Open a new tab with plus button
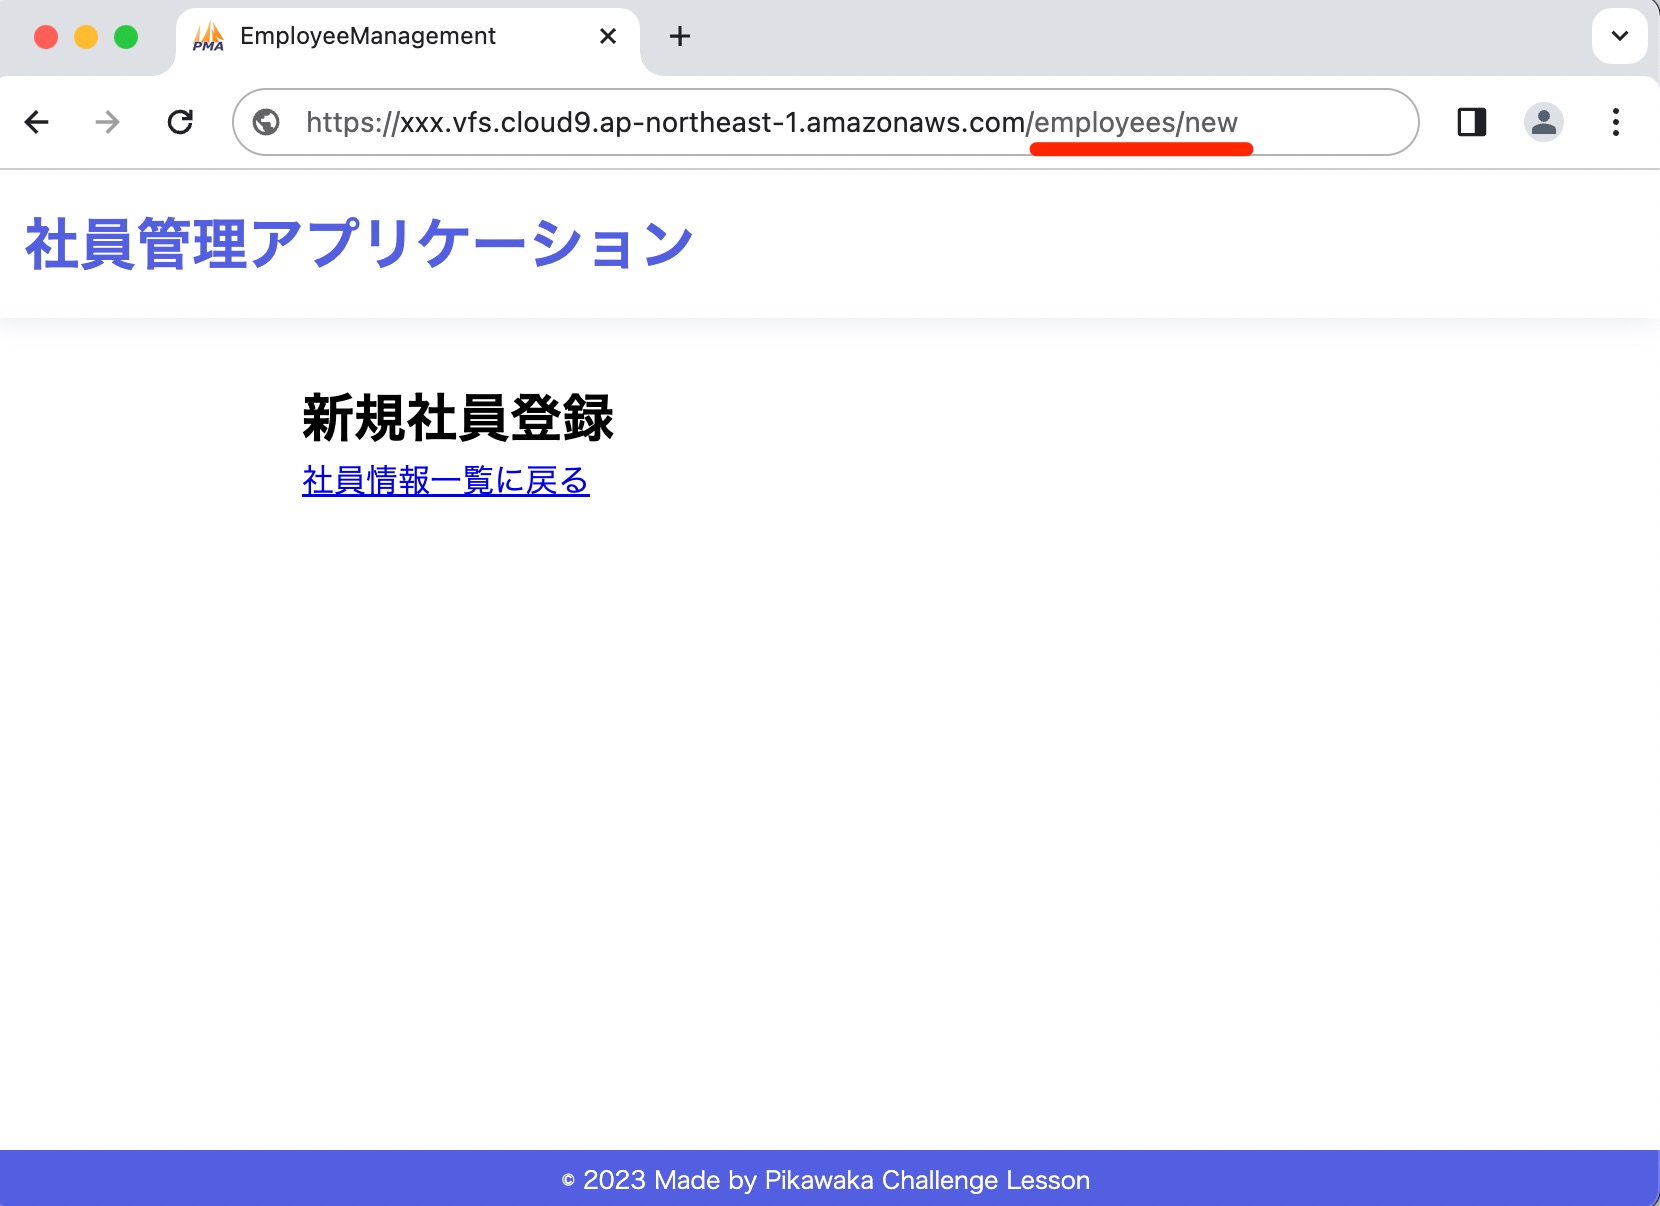 point(680,37)
